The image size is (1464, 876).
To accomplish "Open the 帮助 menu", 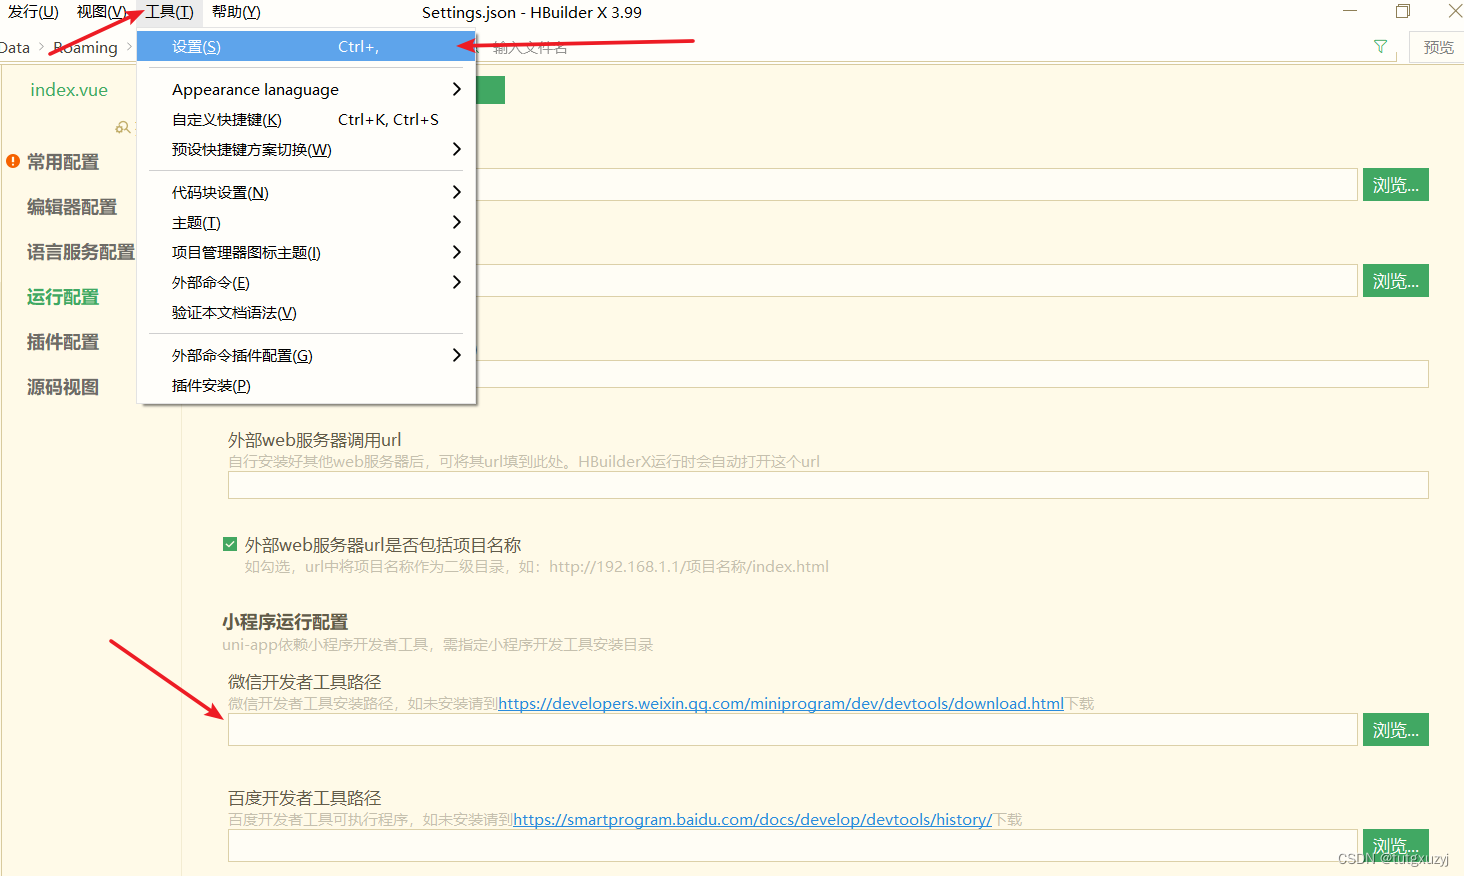I will click(x=236, y=12).
